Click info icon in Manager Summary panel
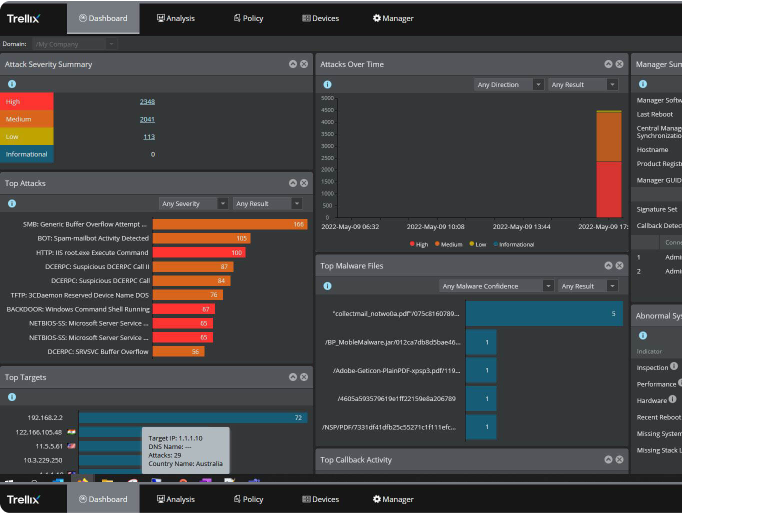 click(643, 84)
